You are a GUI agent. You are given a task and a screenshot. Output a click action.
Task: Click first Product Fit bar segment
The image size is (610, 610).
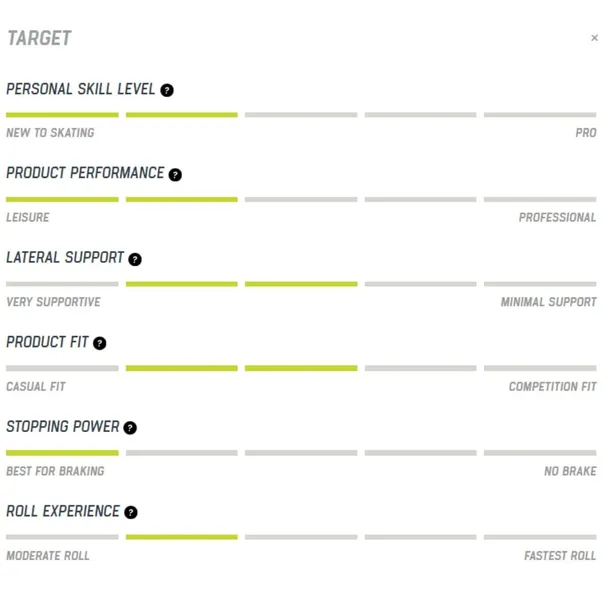[x=62, y=368]
